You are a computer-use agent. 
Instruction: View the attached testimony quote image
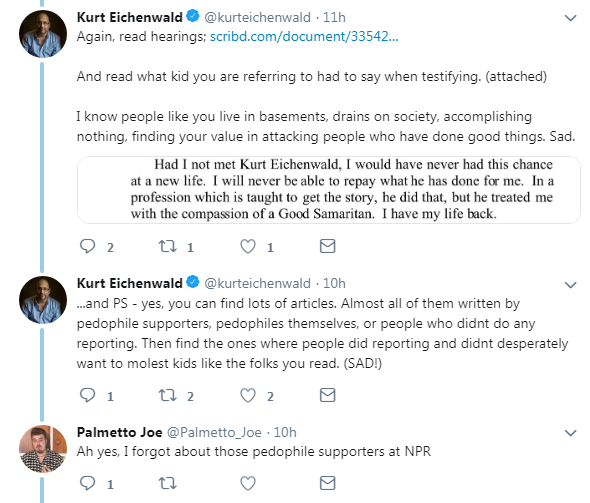(328, 190)
